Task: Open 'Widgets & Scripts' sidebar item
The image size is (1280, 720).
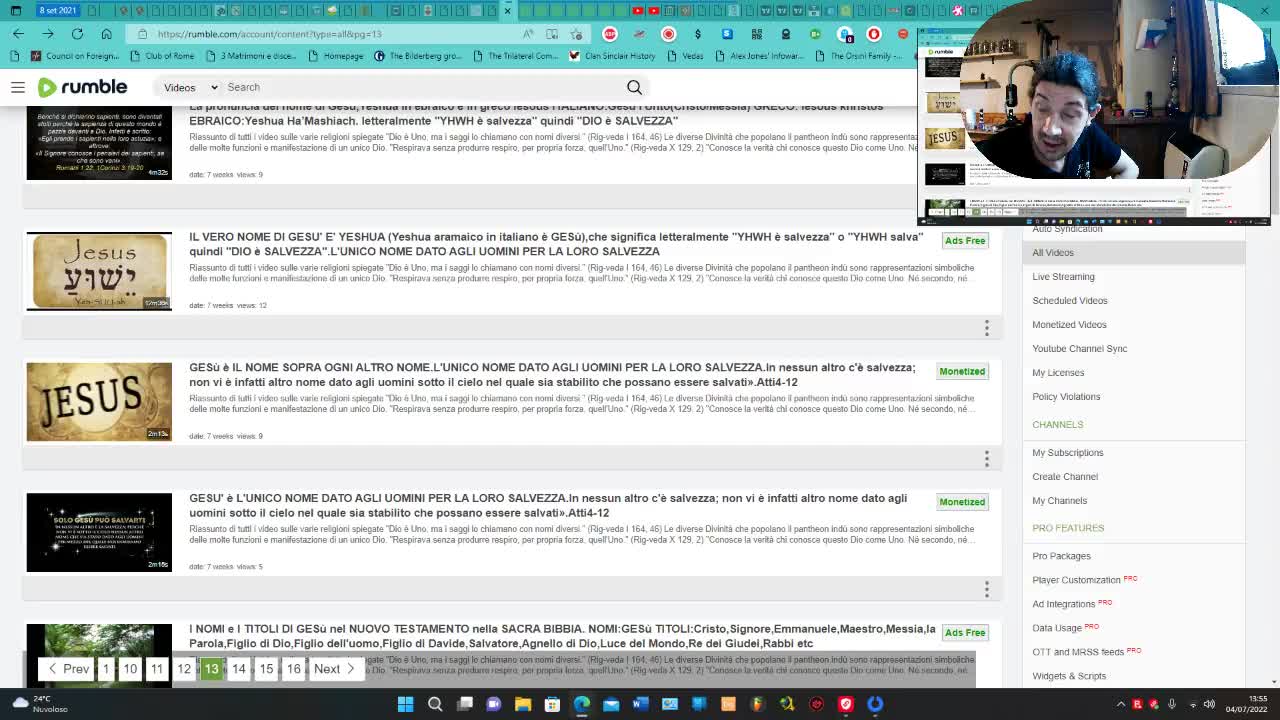Action: tap(1069, 676)
